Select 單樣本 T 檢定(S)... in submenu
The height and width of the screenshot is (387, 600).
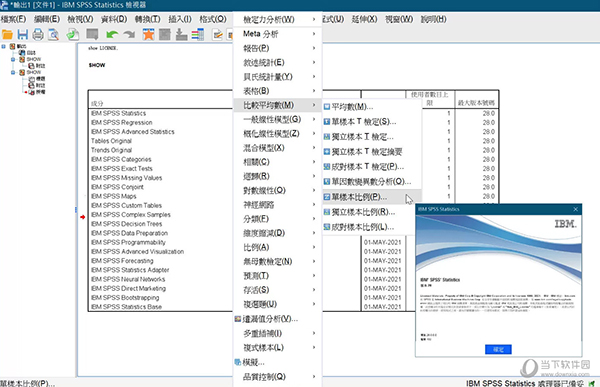click(x=372, y=122)
